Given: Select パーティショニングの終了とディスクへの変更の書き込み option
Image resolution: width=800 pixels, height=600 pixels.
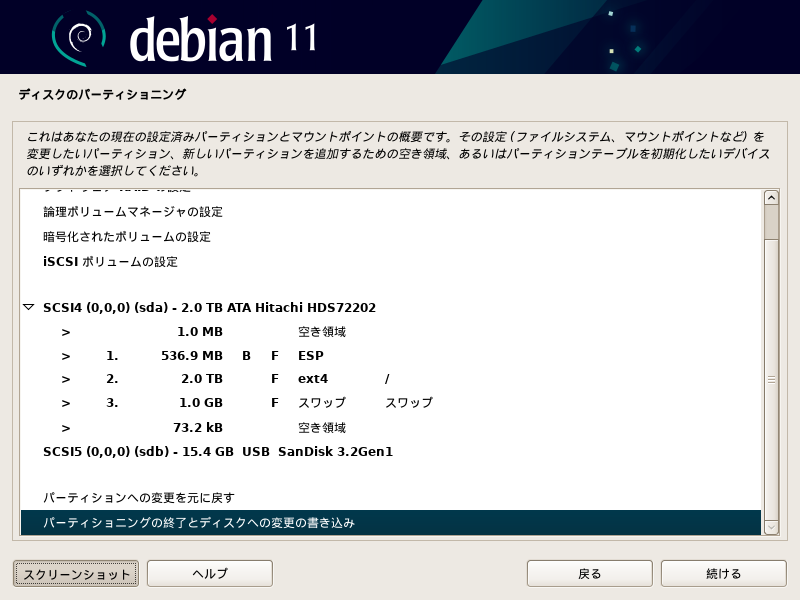Looking at the screenshot, I should (x=391, y=522).
